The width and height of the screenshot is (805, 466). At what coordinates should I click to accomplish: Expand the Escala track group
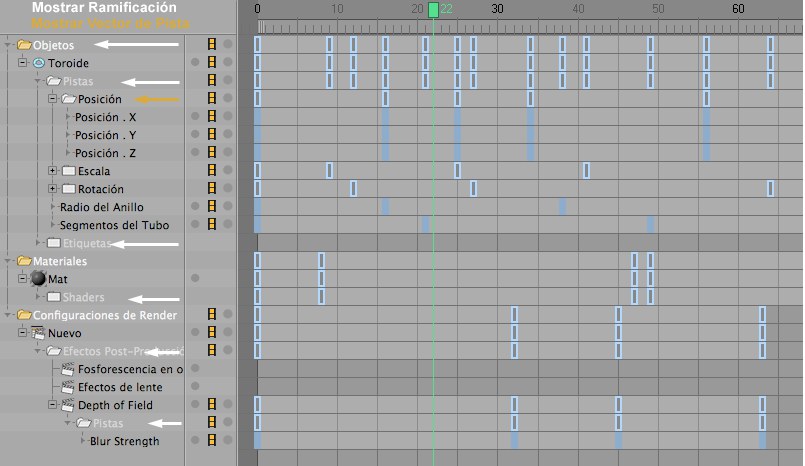tap(52, 171)
